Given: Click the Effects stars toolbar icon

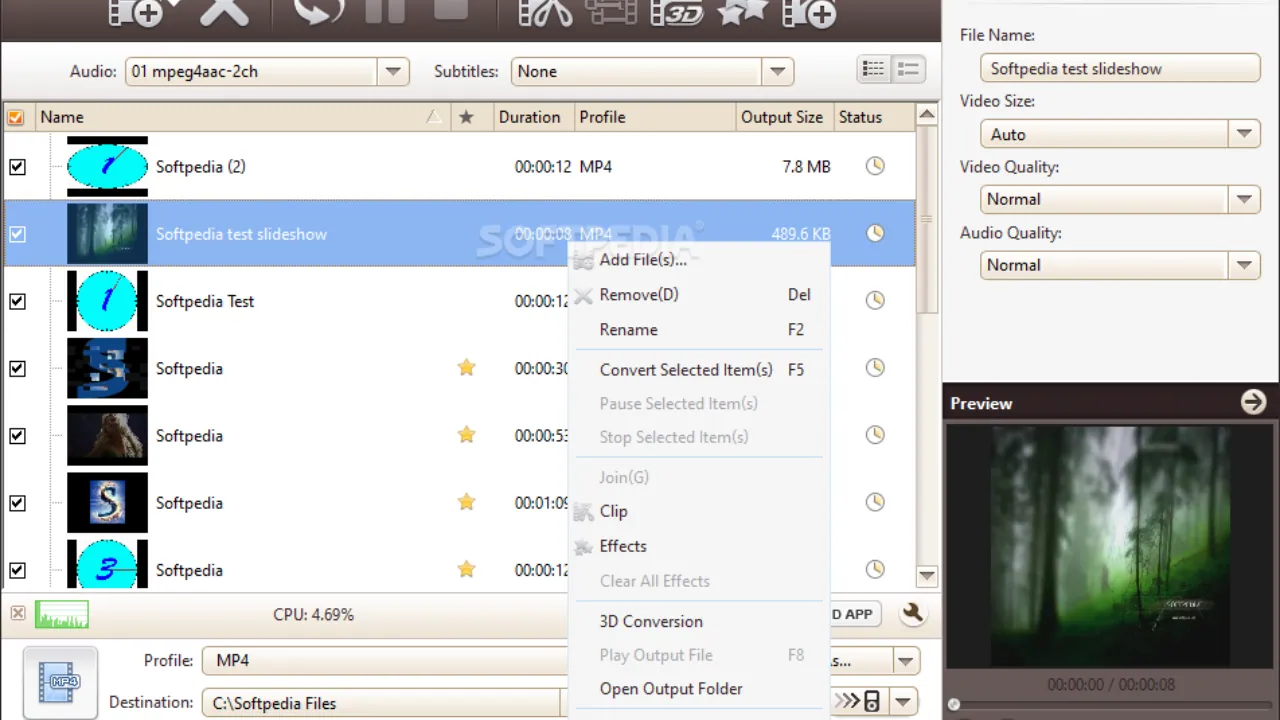Looking at the screenshot, I should pos(743,10).
